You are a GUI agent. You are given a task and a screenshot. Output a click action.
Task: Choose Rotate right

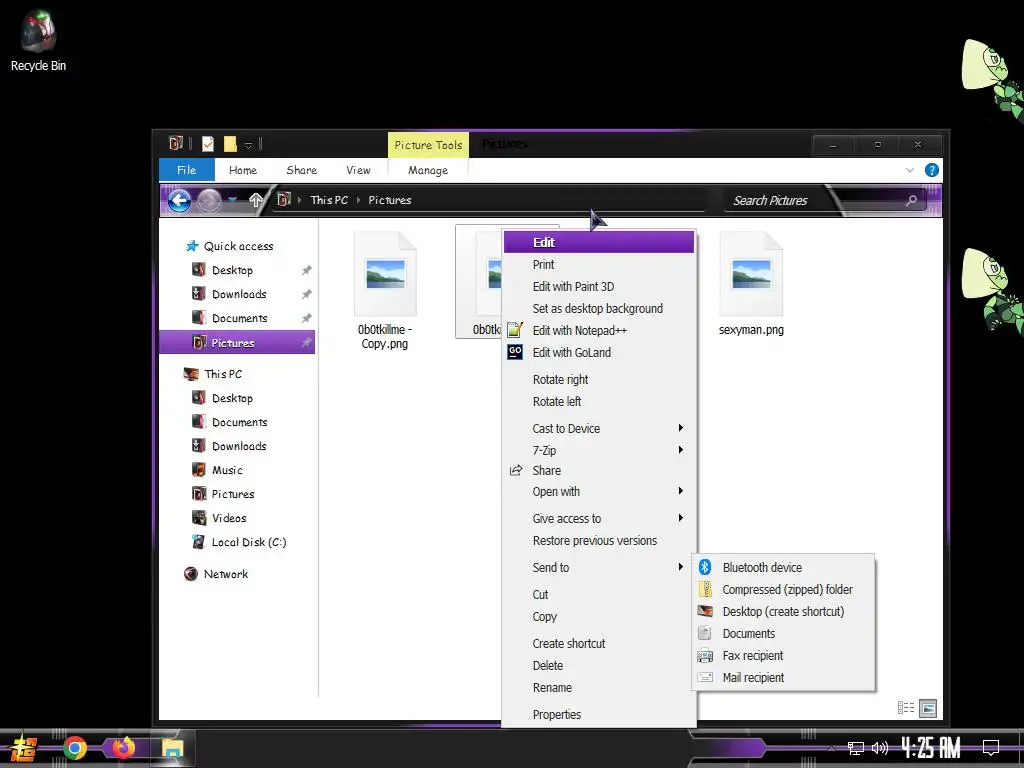coord(599,380)
